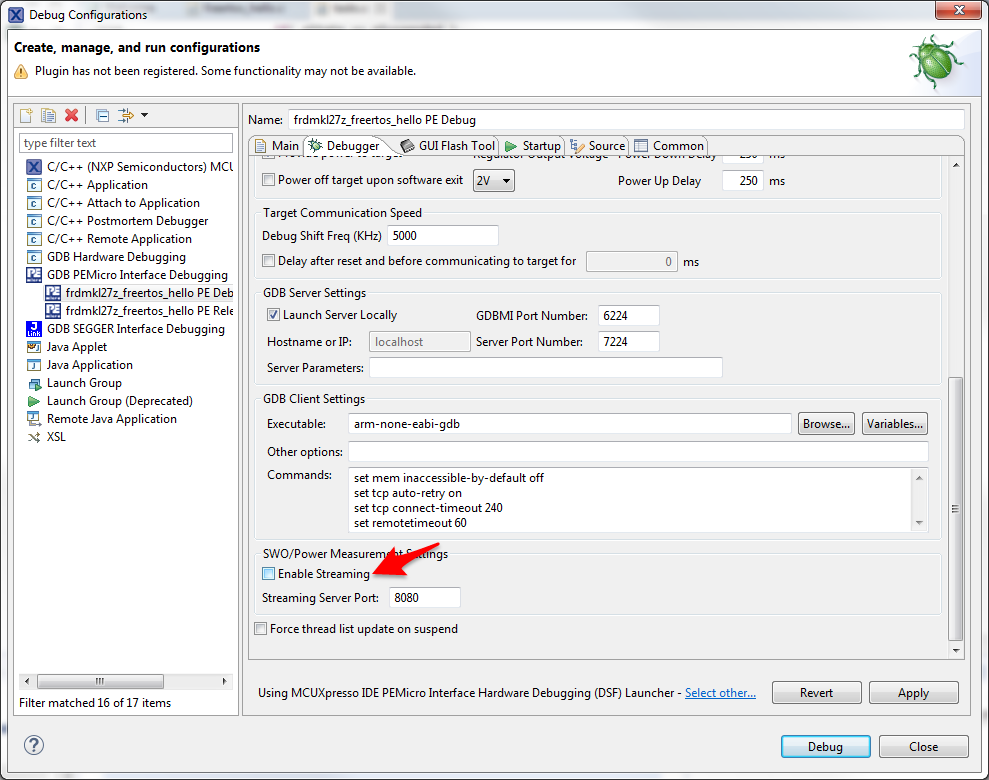Click the Other options field
The width and height of the screenshot is (989, 780).
[638, 451]
